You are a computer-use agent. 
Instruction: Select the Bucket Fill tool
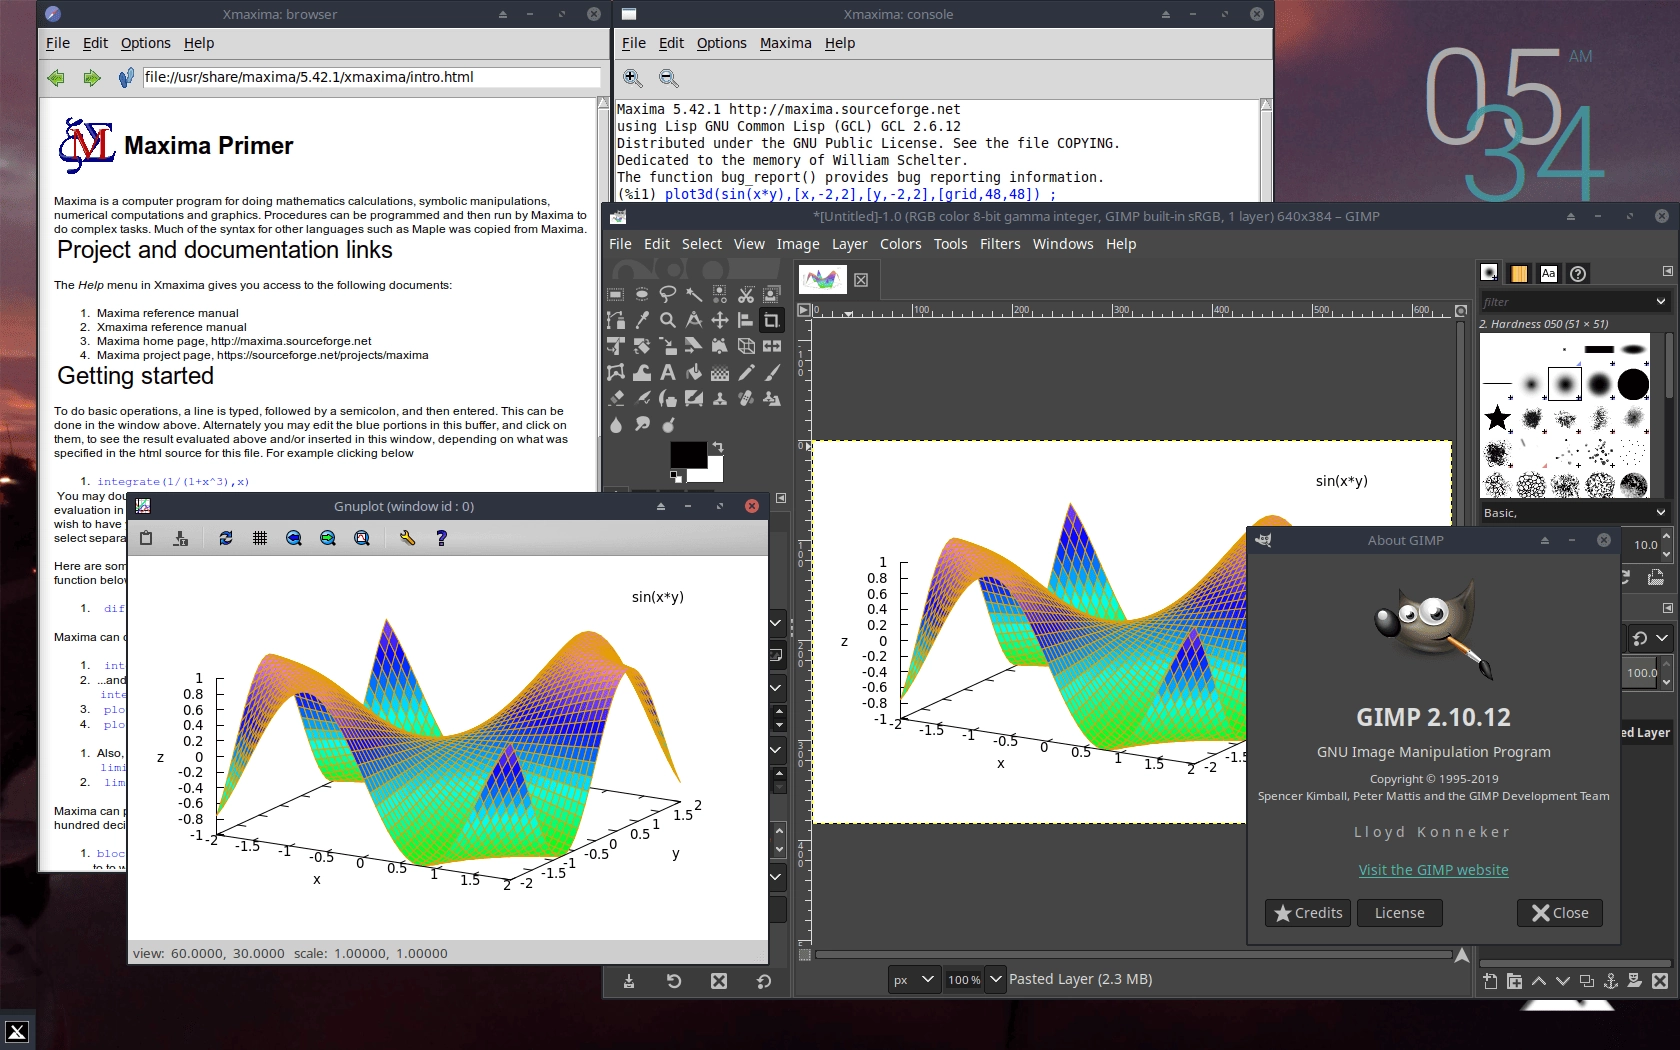(x=694, y=372)
